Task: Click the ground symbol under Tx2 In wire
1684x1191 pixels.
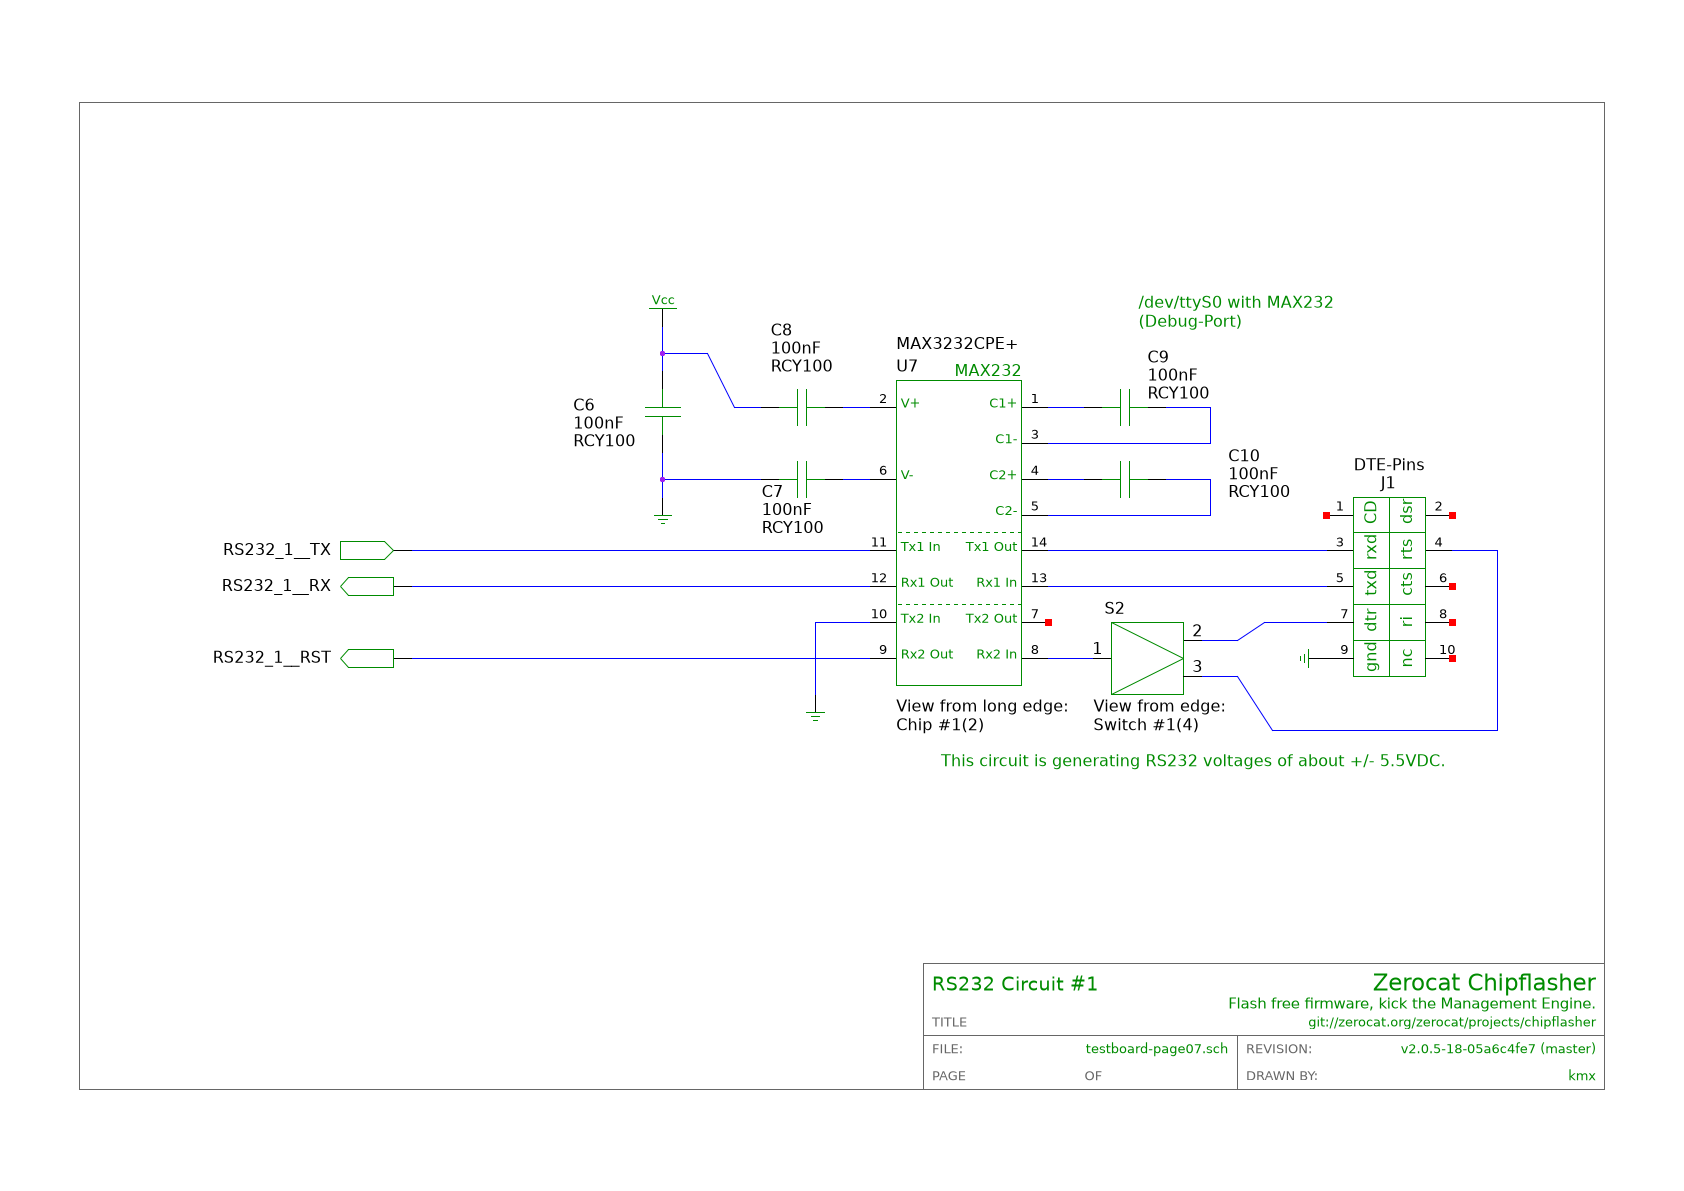Action: (x=815, y=716)
